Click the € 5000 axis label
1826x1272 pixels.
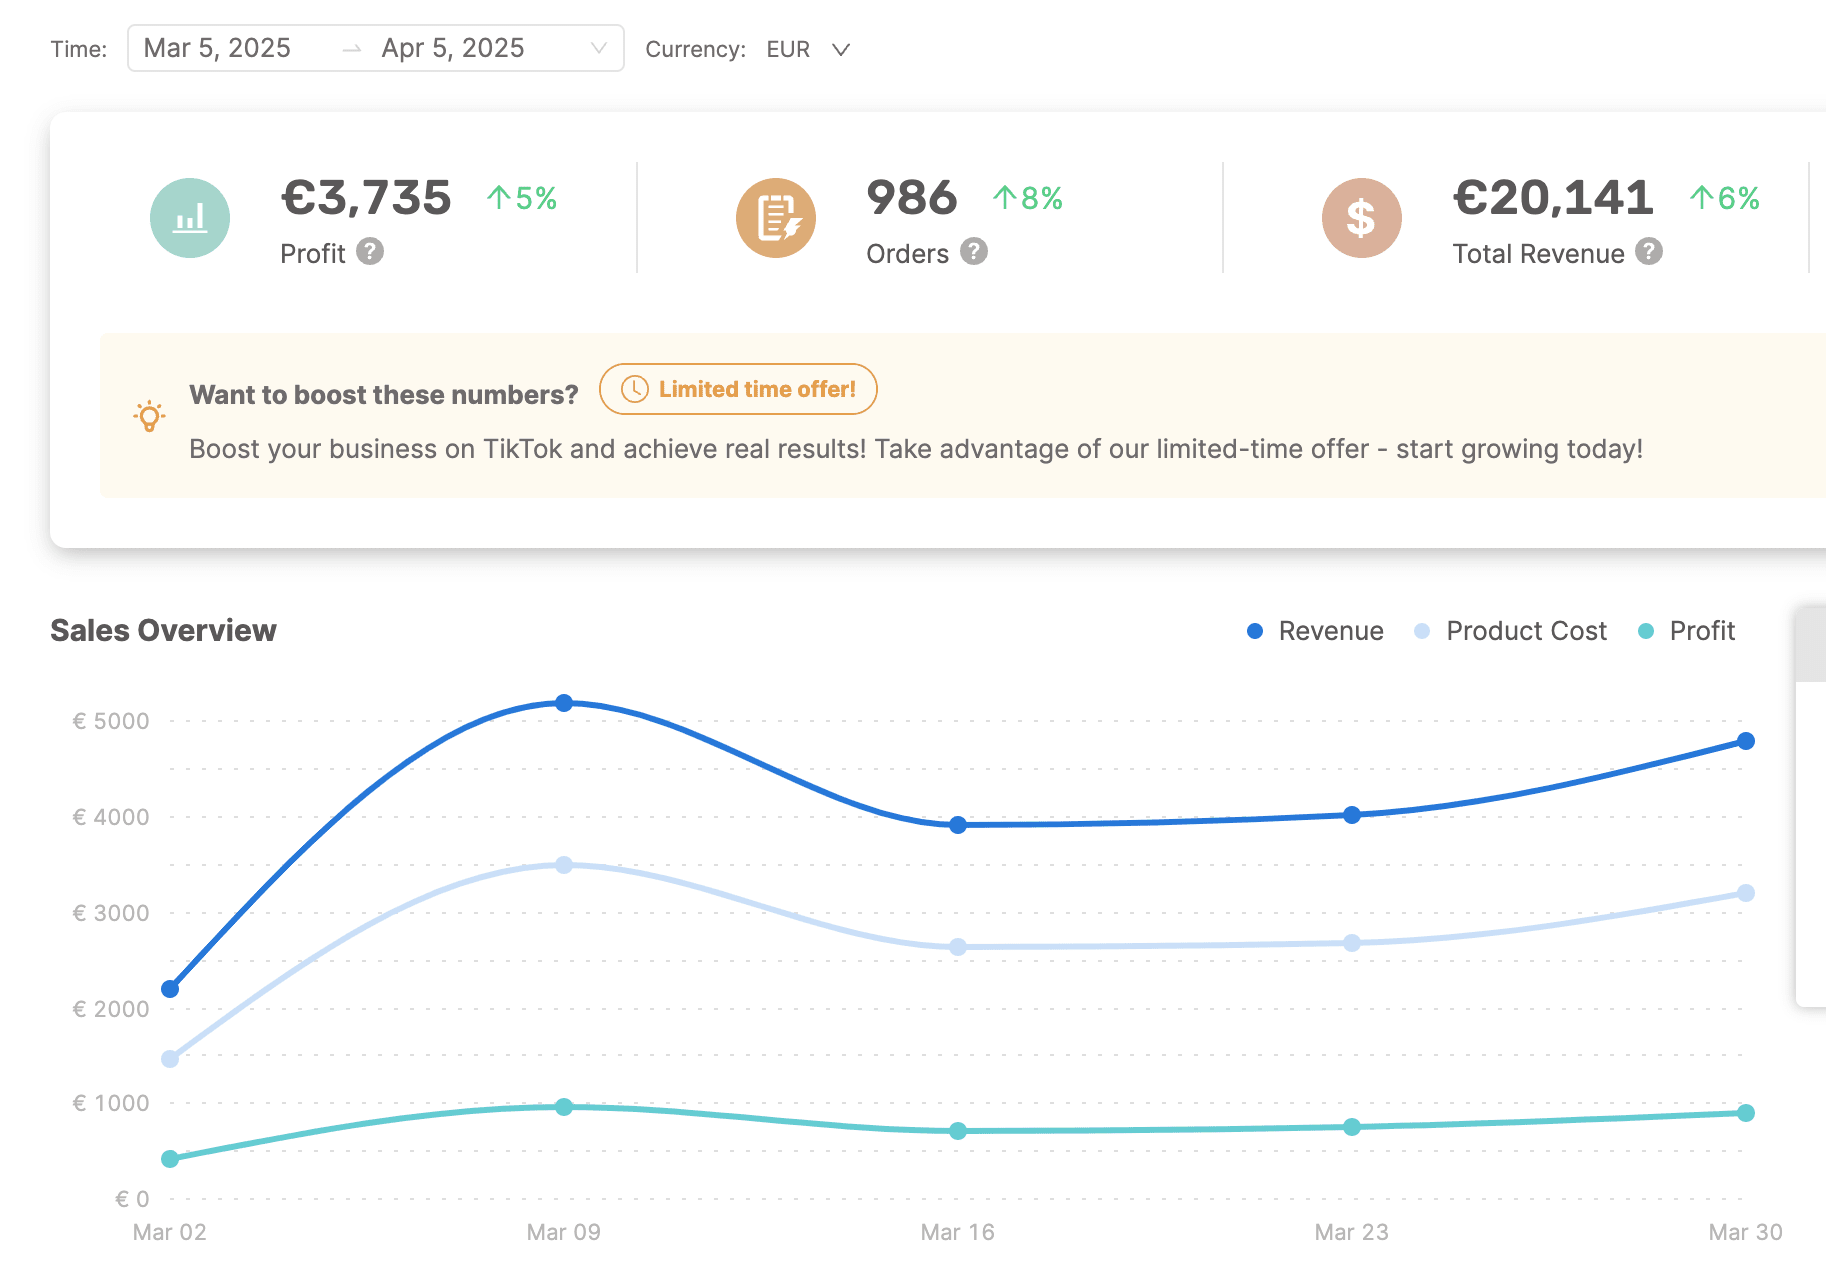click(111, 721)
